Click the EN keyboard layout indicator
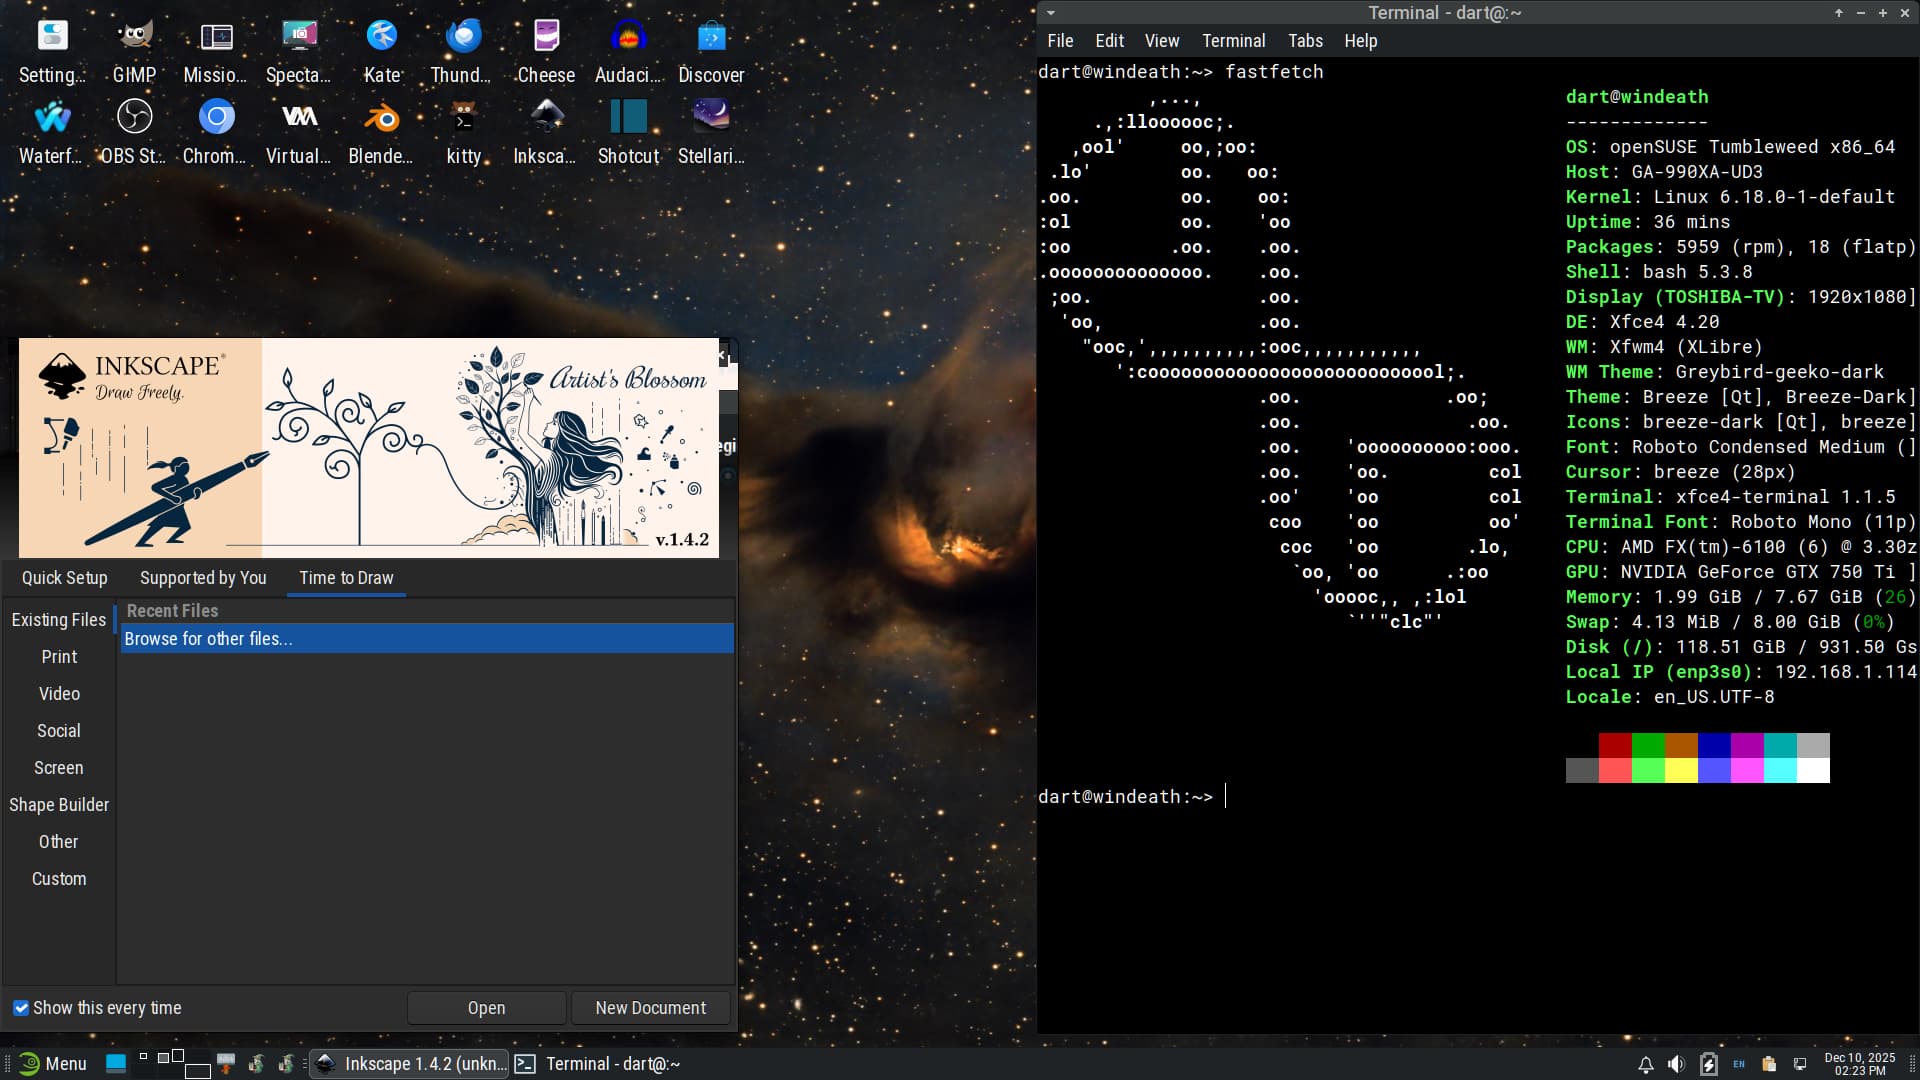 [x=1739, y=1064]
